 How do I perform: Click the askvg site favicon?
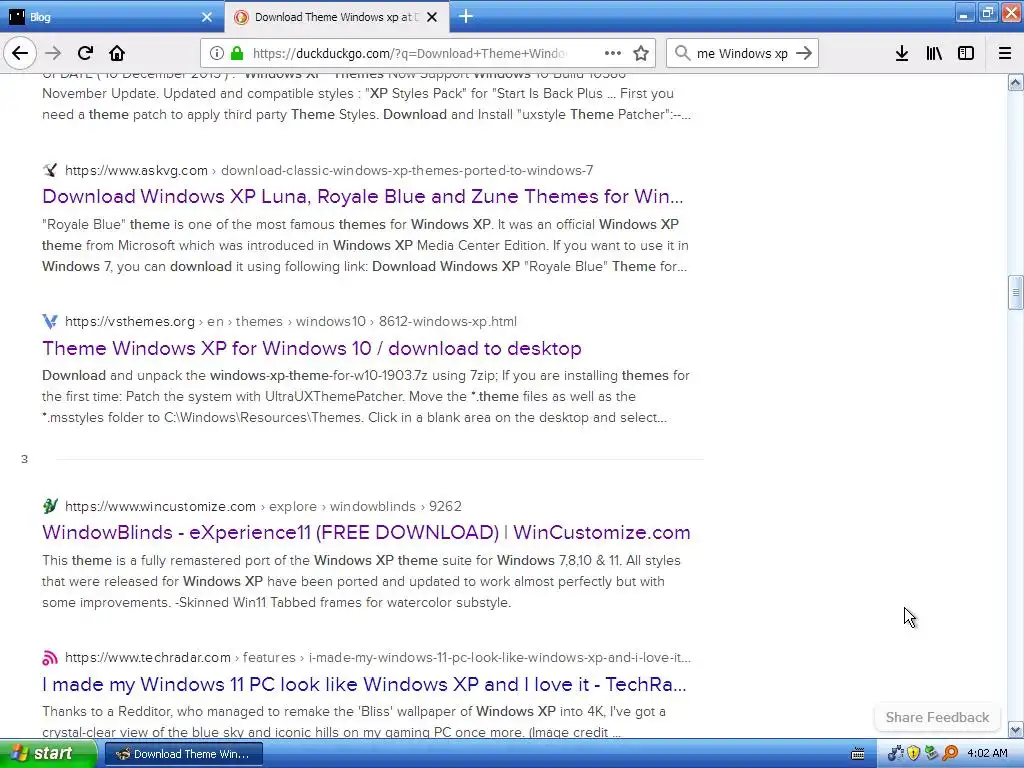[x=50, y=170]
